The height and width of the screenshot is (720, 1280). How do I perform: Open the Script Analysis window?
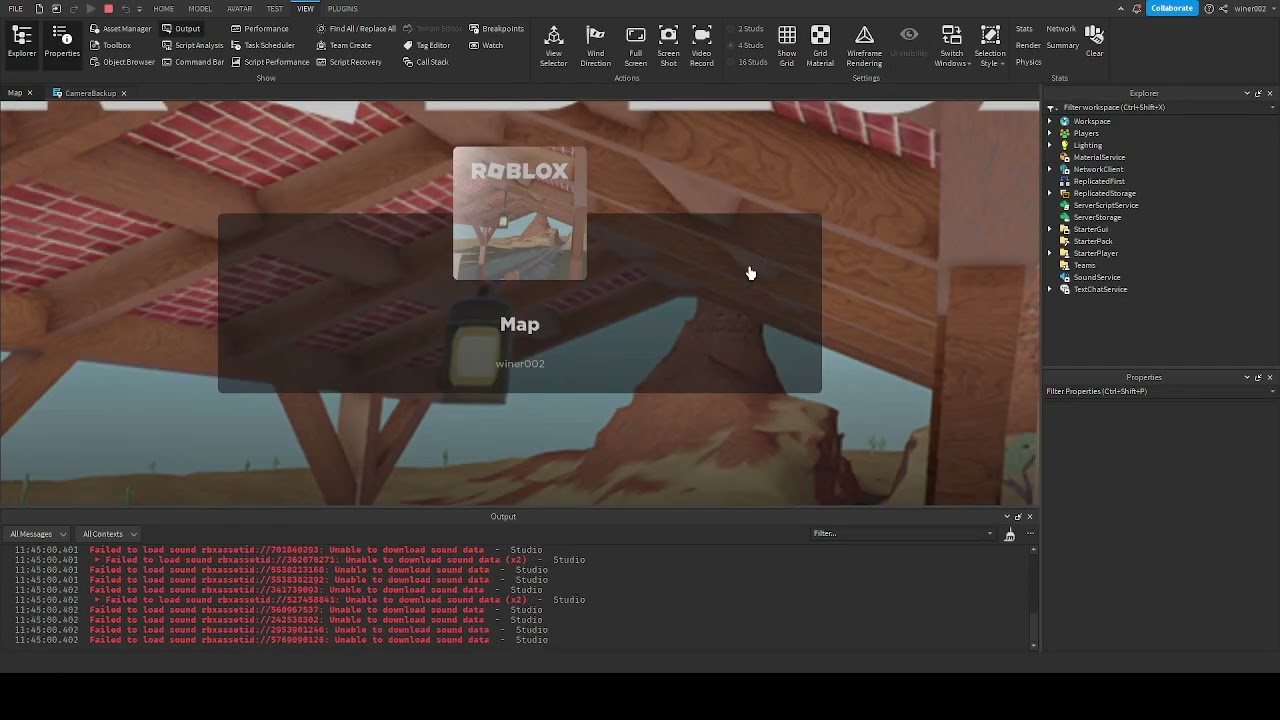[198, 45]
